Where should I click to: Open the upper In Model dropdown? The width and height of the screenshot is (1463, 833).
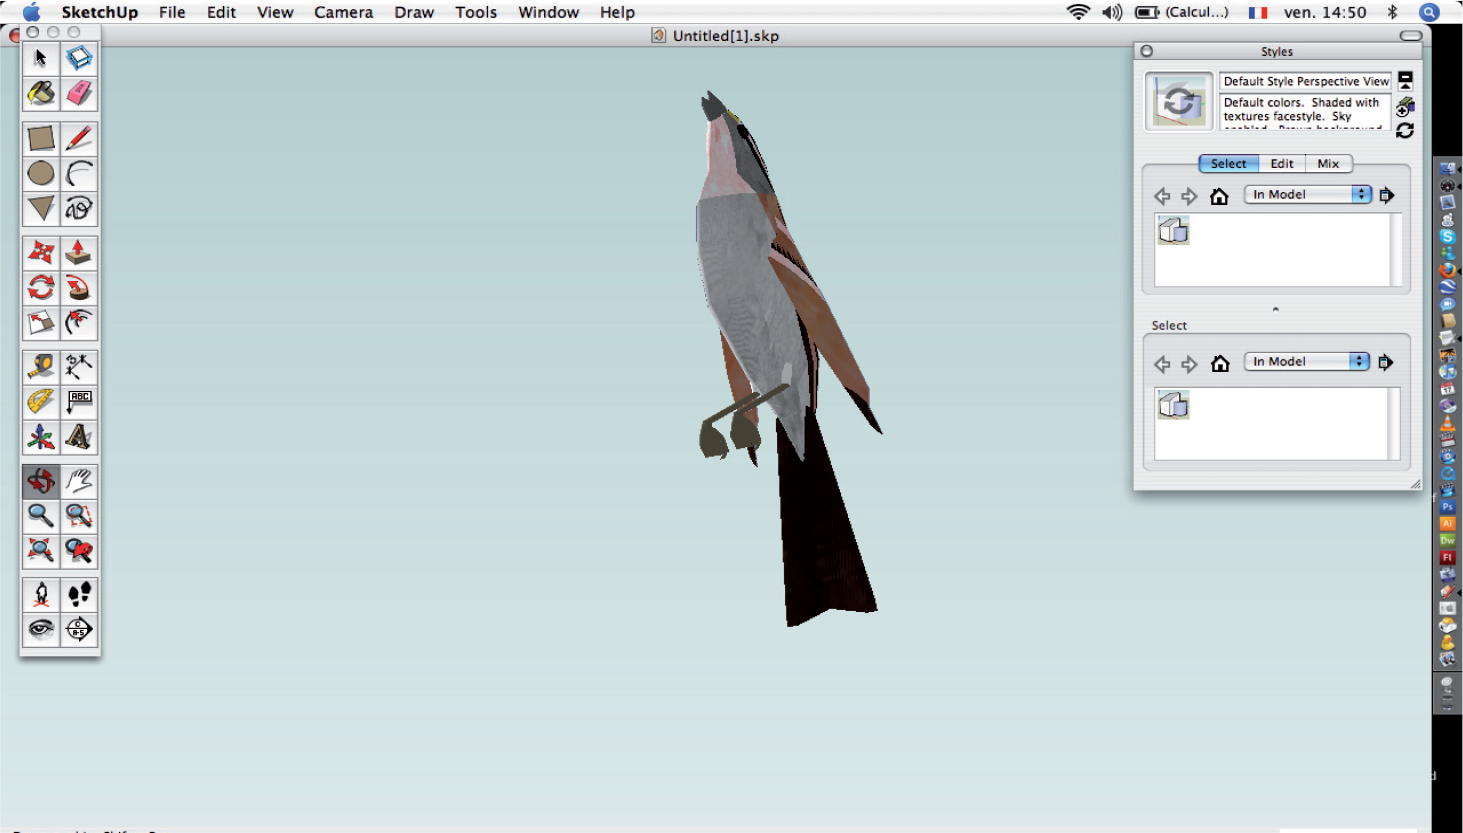coord(1308,195)
